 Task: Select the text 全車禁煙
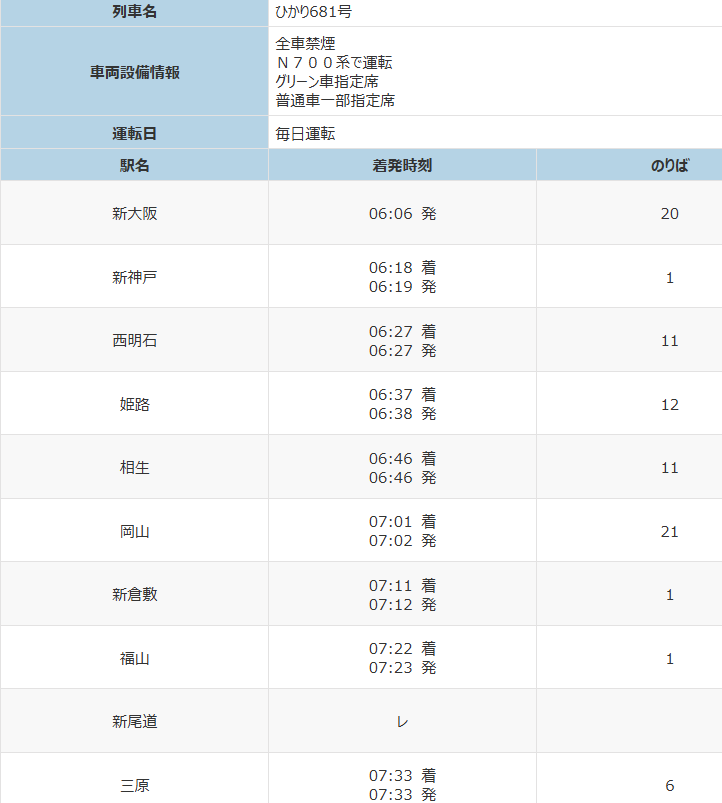(x=305, y=44)
